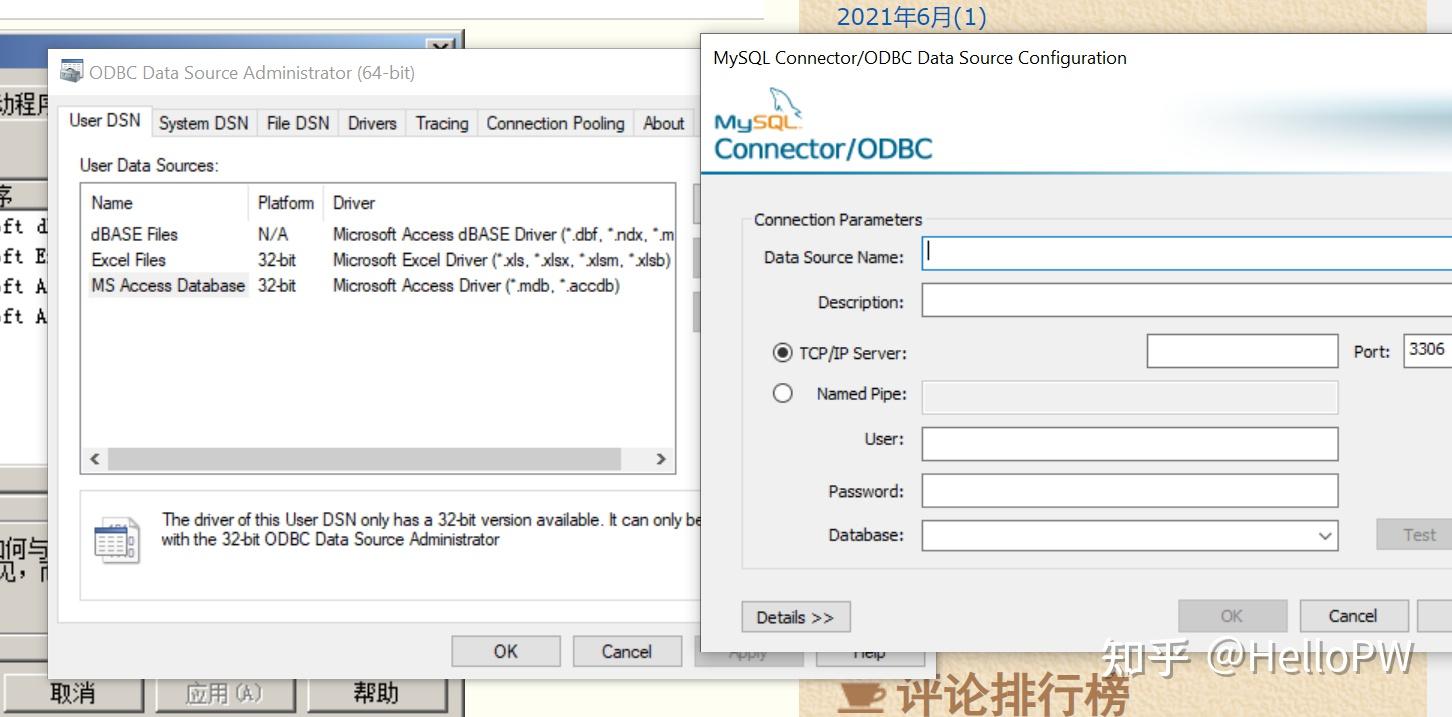Click the TCP/IP Server address field
The height and width of the screenshot is (717, 1452).
(x=1242, y=351)
